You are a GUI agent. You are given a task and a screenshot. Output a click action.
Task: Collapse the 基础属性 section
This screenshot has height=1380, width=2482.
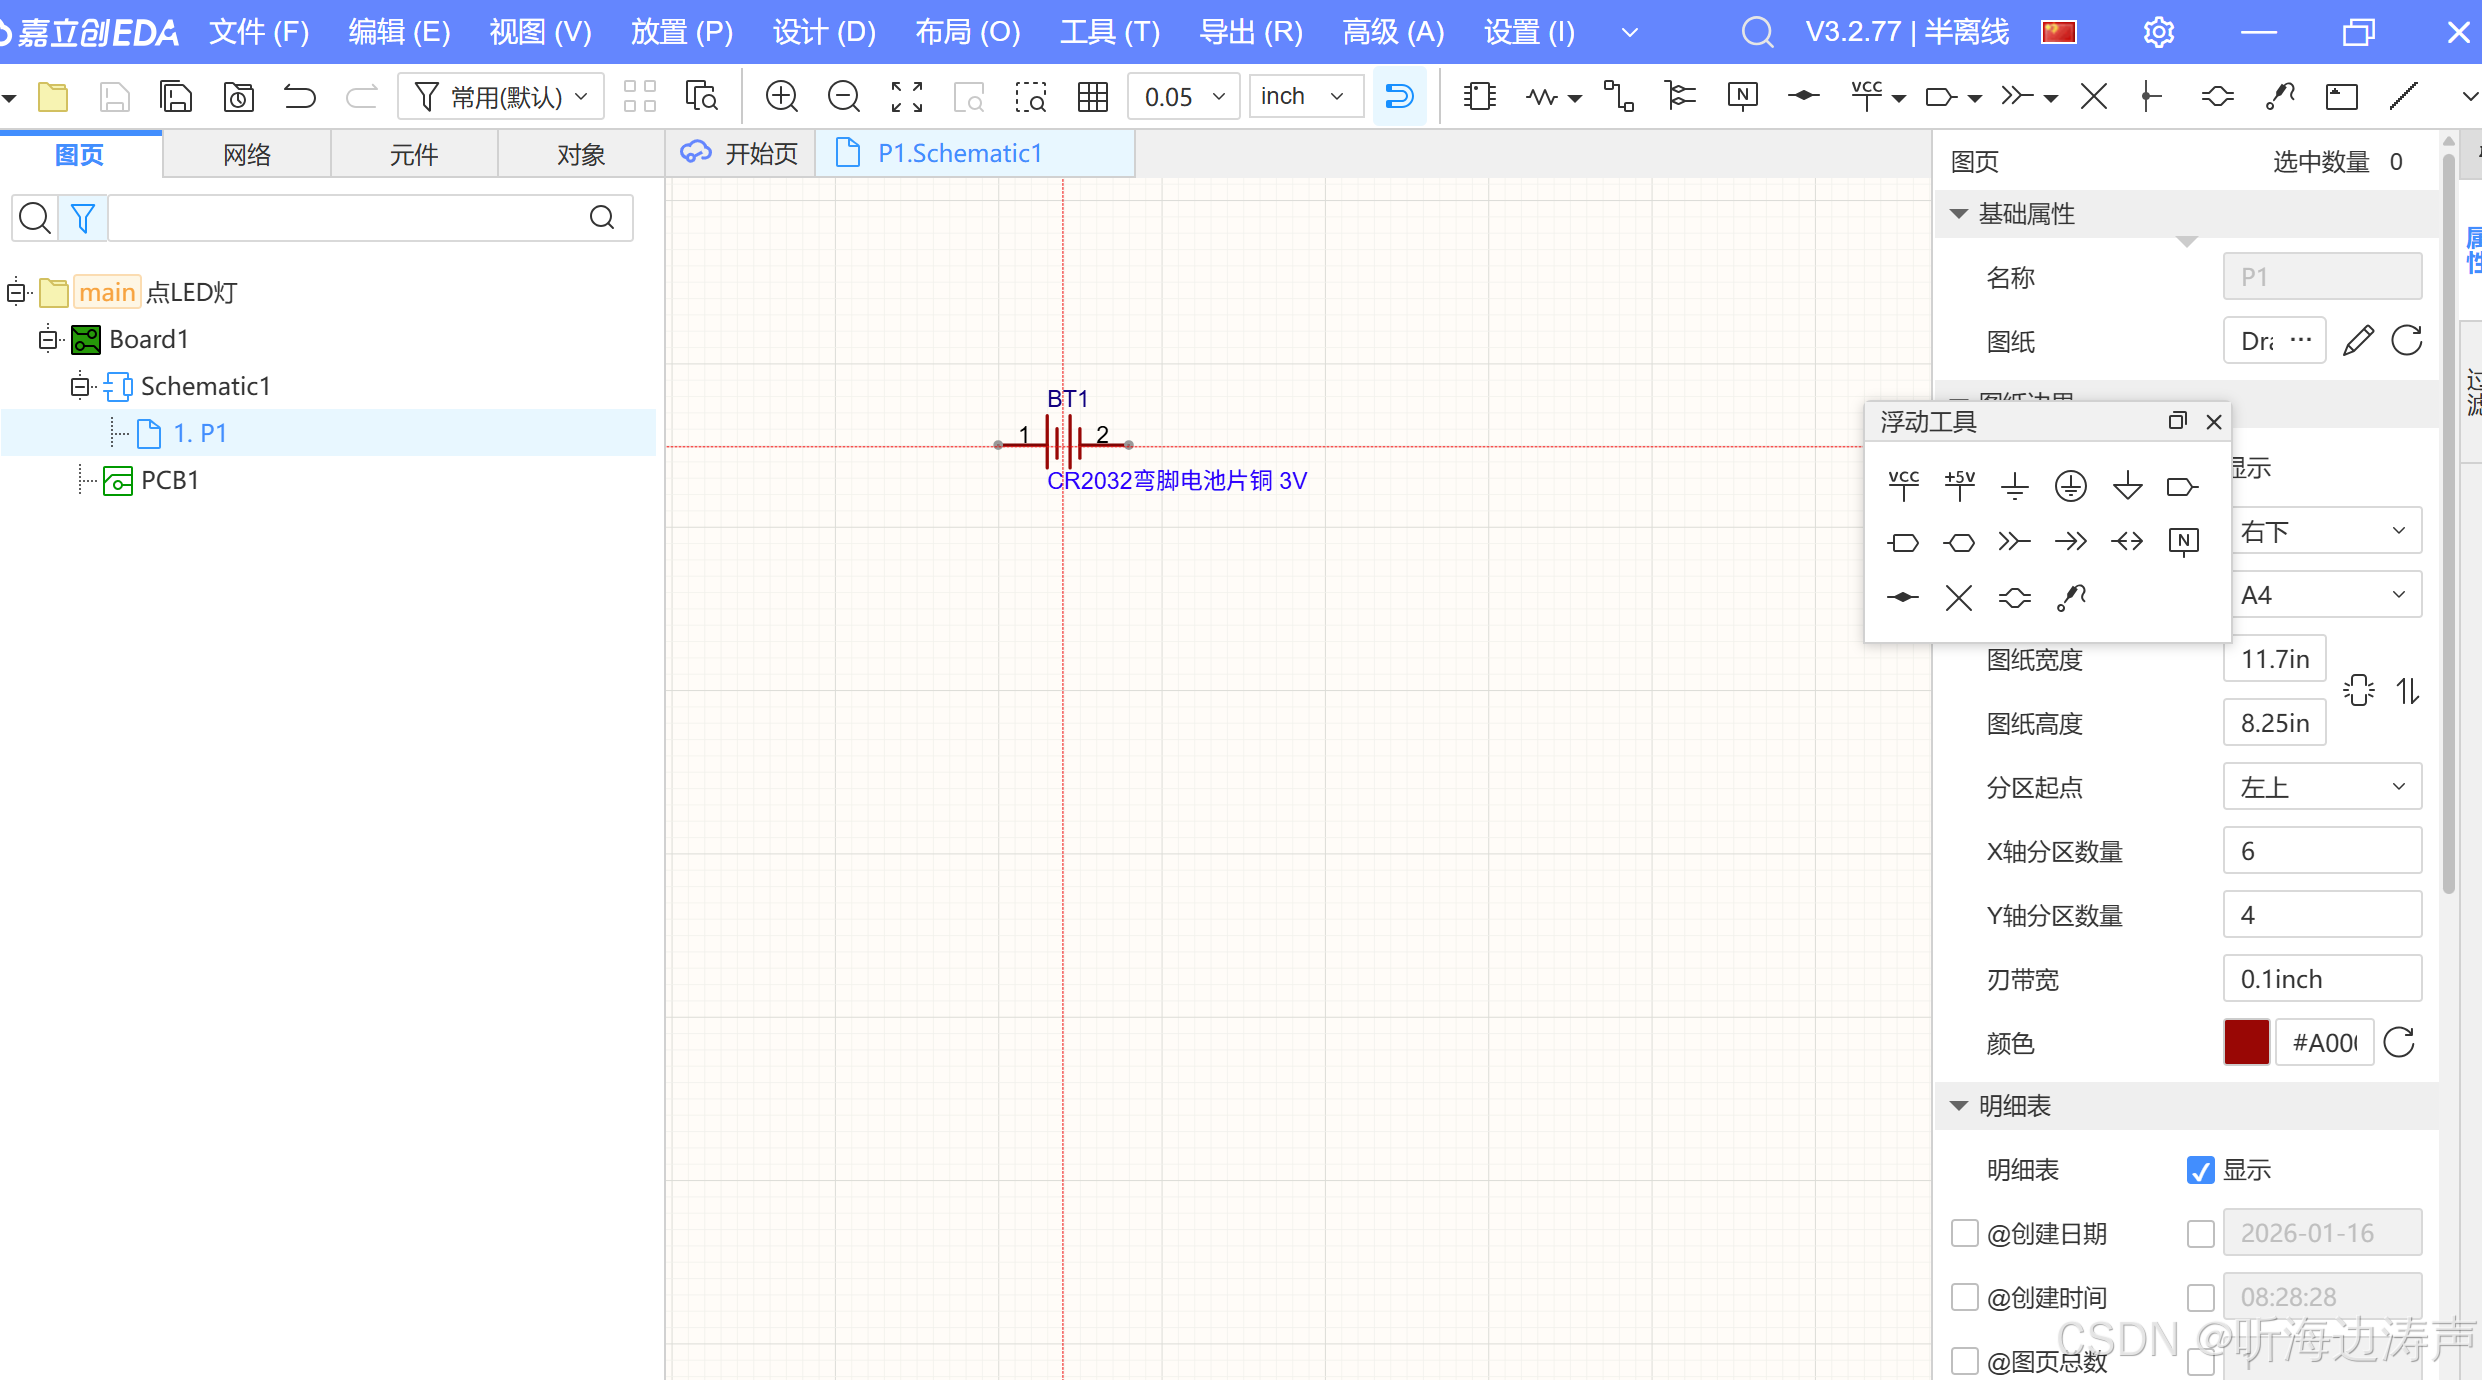[1959, 214]
